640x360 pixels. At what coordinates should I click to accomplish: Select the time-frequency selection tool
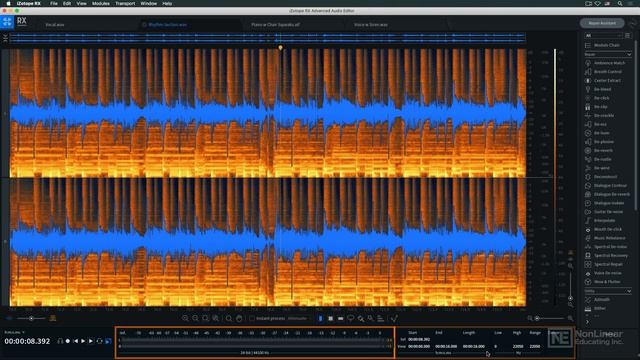click(331, 318)
